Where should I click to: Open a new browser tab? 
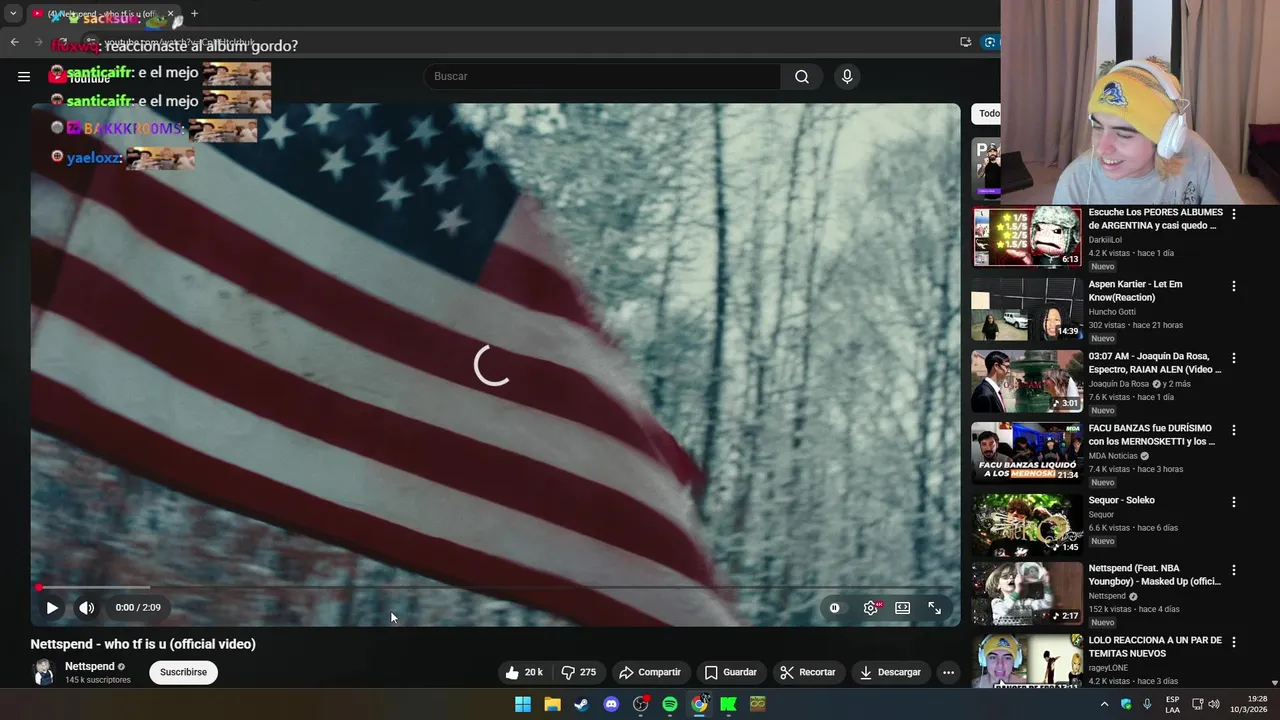pyautogui.click(x=194, y=14)
